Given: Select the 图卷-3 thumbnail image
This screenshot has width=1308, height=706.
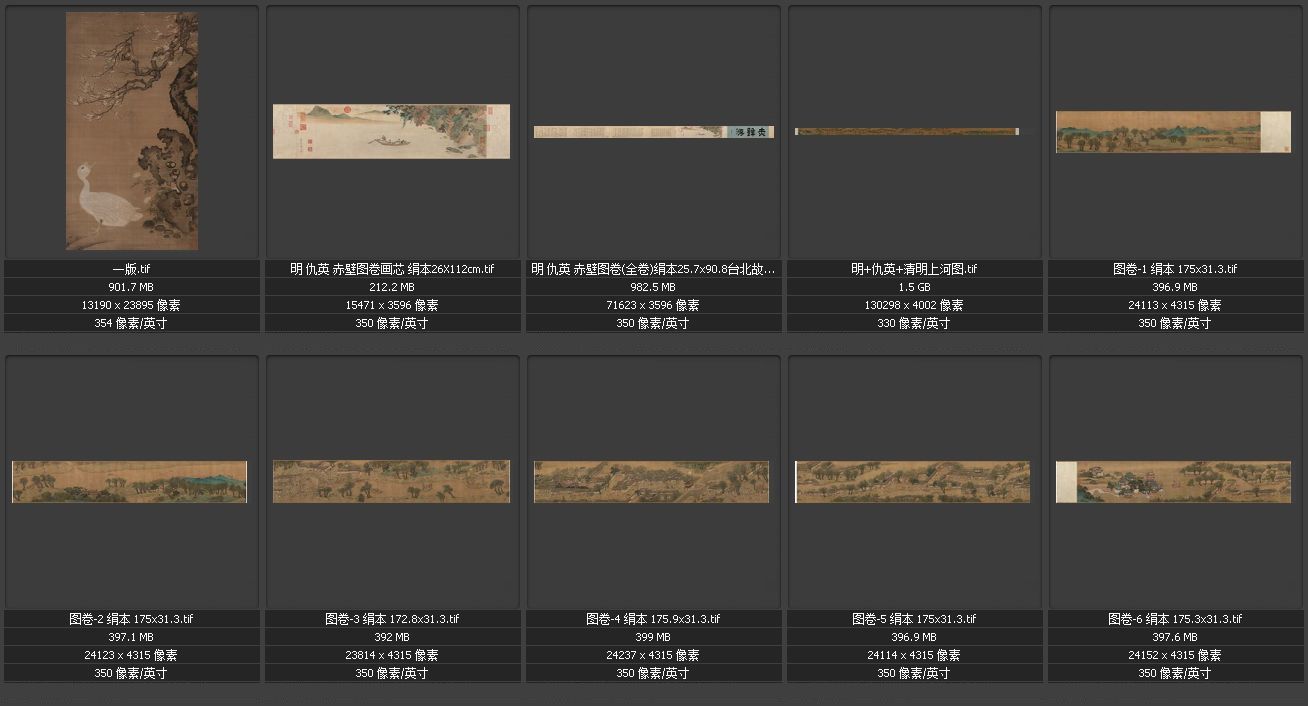Looking at the screenshot, I should pyautogui.click(x=391, y=481).
